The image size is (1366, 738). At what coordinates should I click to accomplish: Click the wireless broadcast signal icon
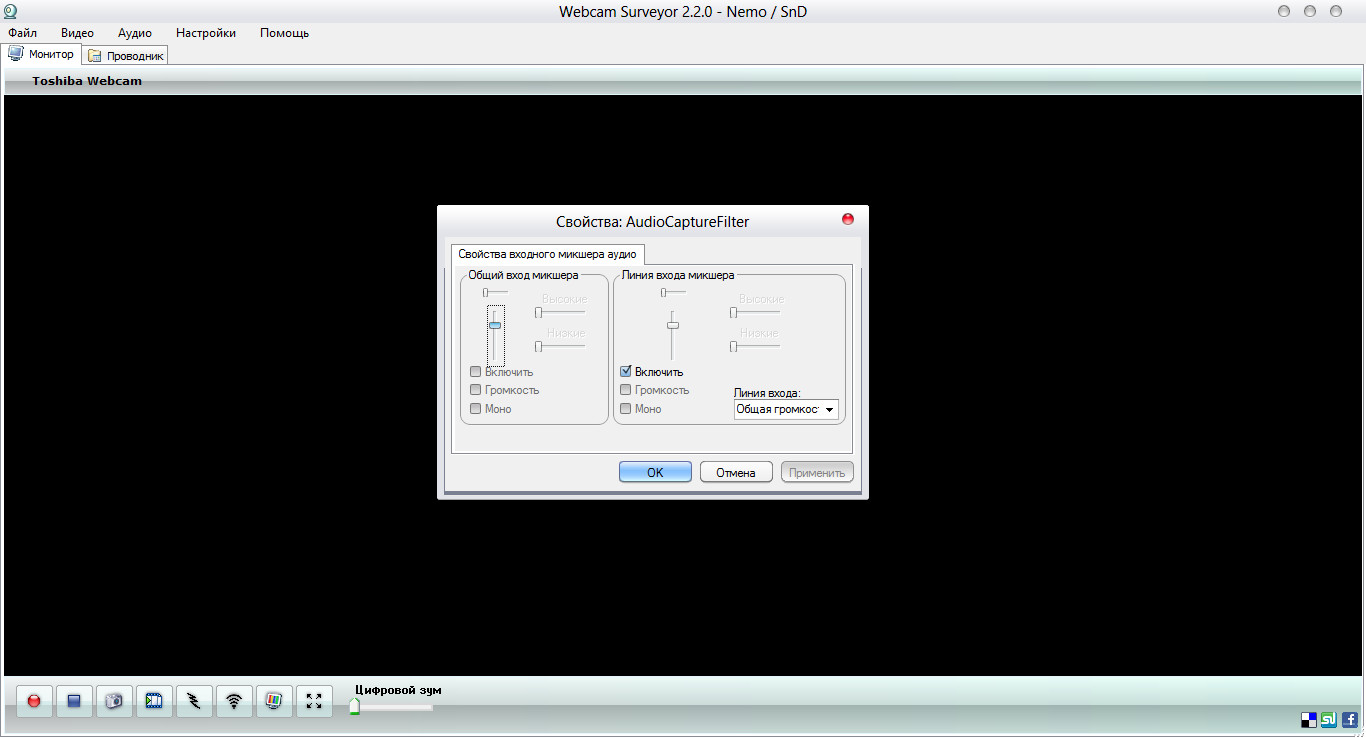234,701
